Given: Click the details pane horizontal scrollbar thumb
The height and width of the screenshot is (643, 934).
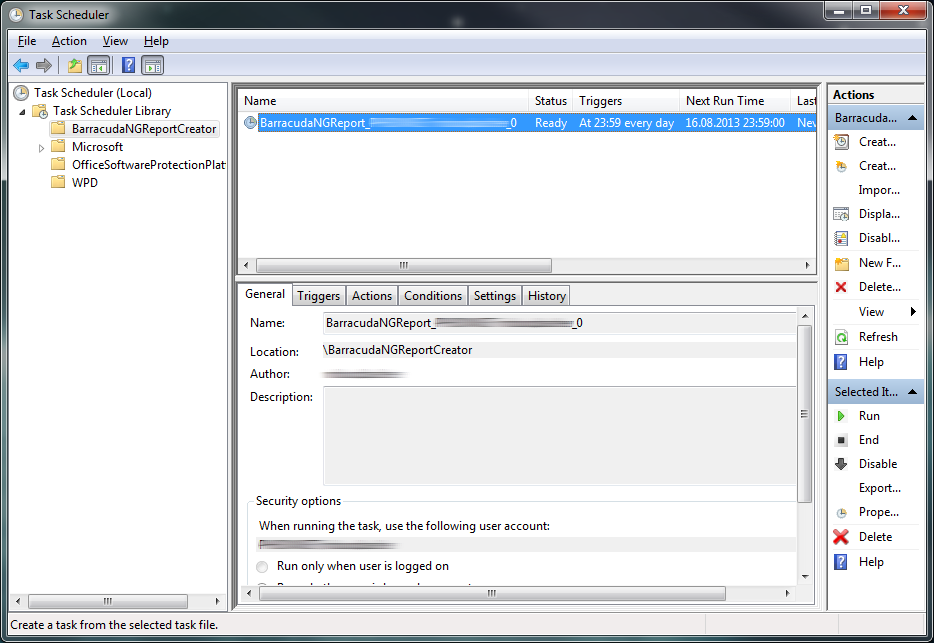Looking at the screenshot, I should (492, 594).
